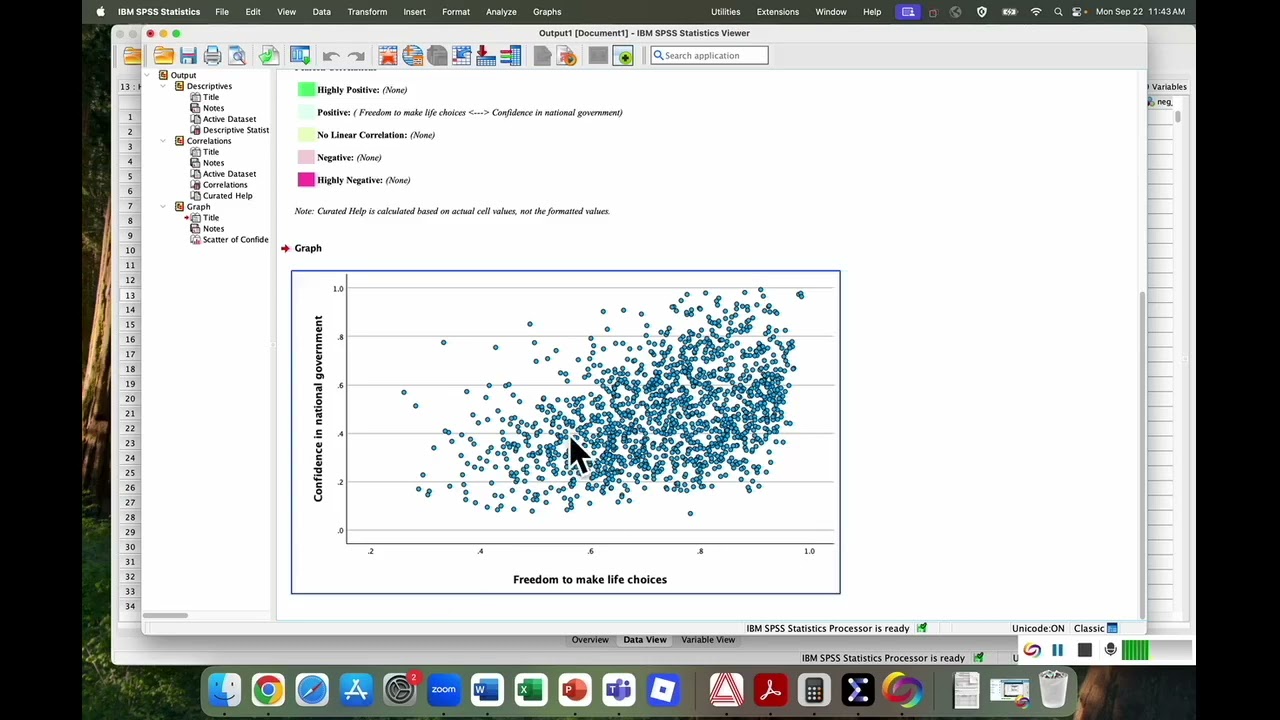1280x720 pixels.
Task: Select Correlations table item in outline
Action: [x=225, y=185]
